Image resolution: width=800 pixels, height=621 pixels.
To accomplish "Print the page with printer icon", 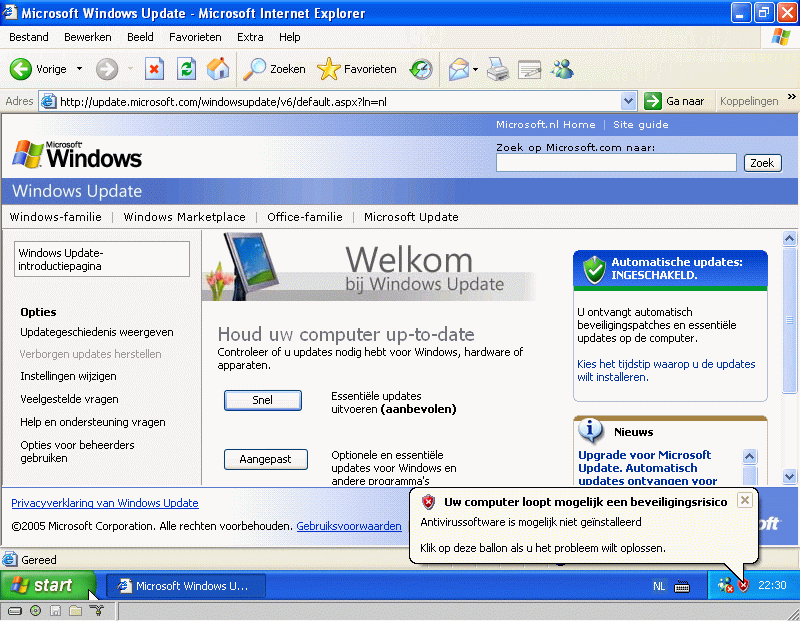I will (x=498, y=69).
